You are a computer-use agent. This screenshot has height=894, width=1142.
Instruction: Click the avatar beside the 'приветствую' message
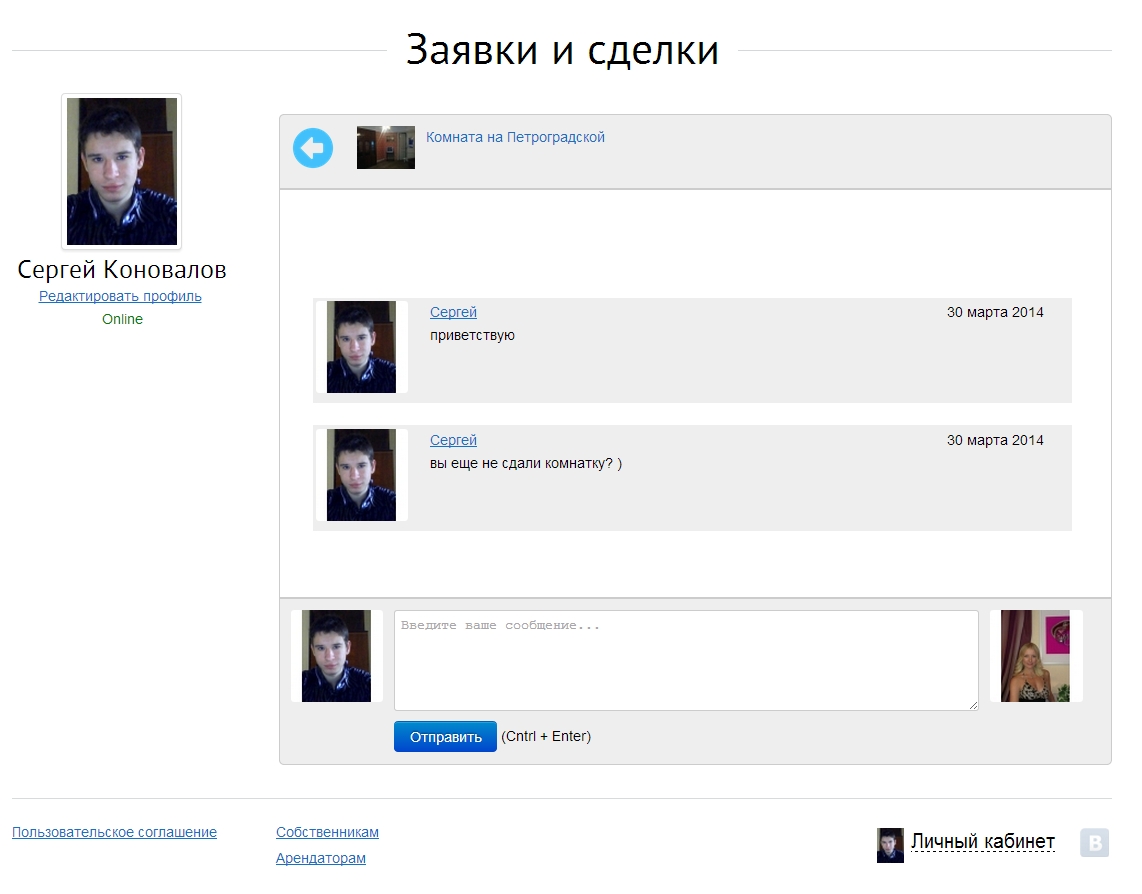pyautogui.click(x=361, y=347)
